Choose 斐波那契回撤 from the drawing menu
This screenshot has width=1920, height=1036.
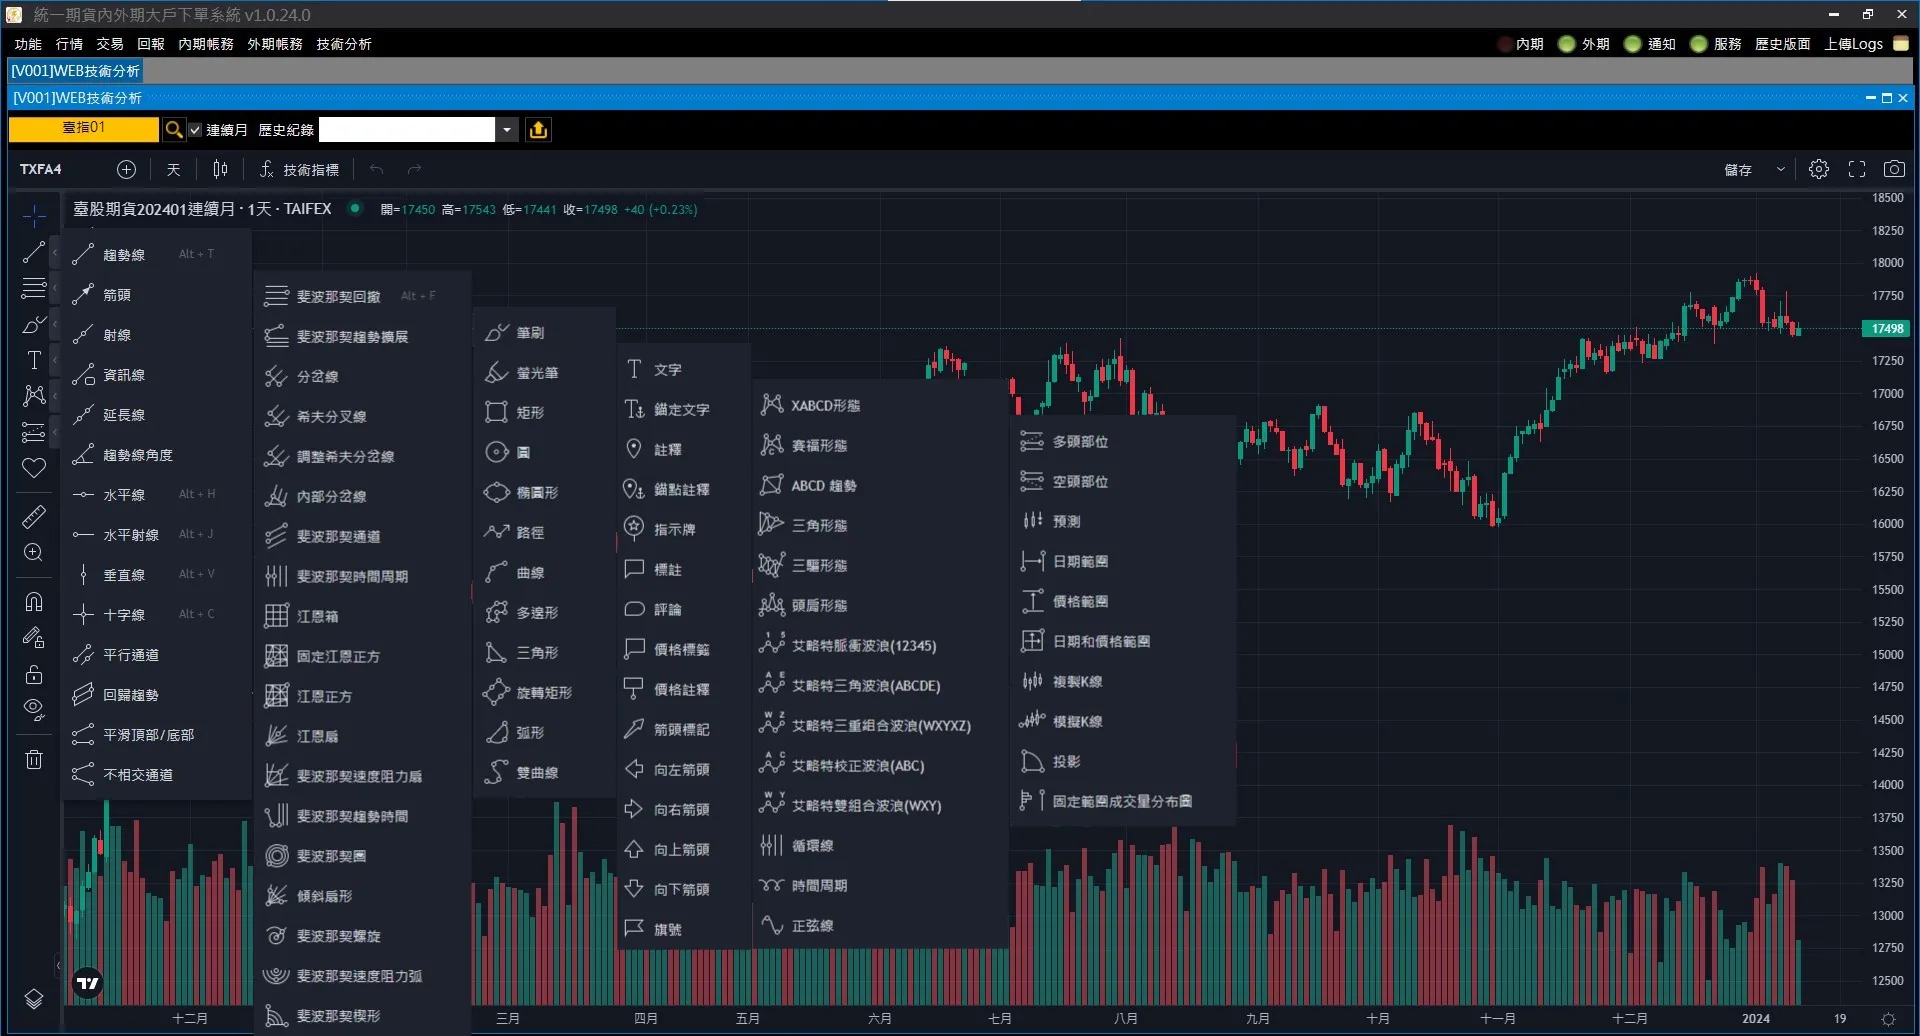338,296
